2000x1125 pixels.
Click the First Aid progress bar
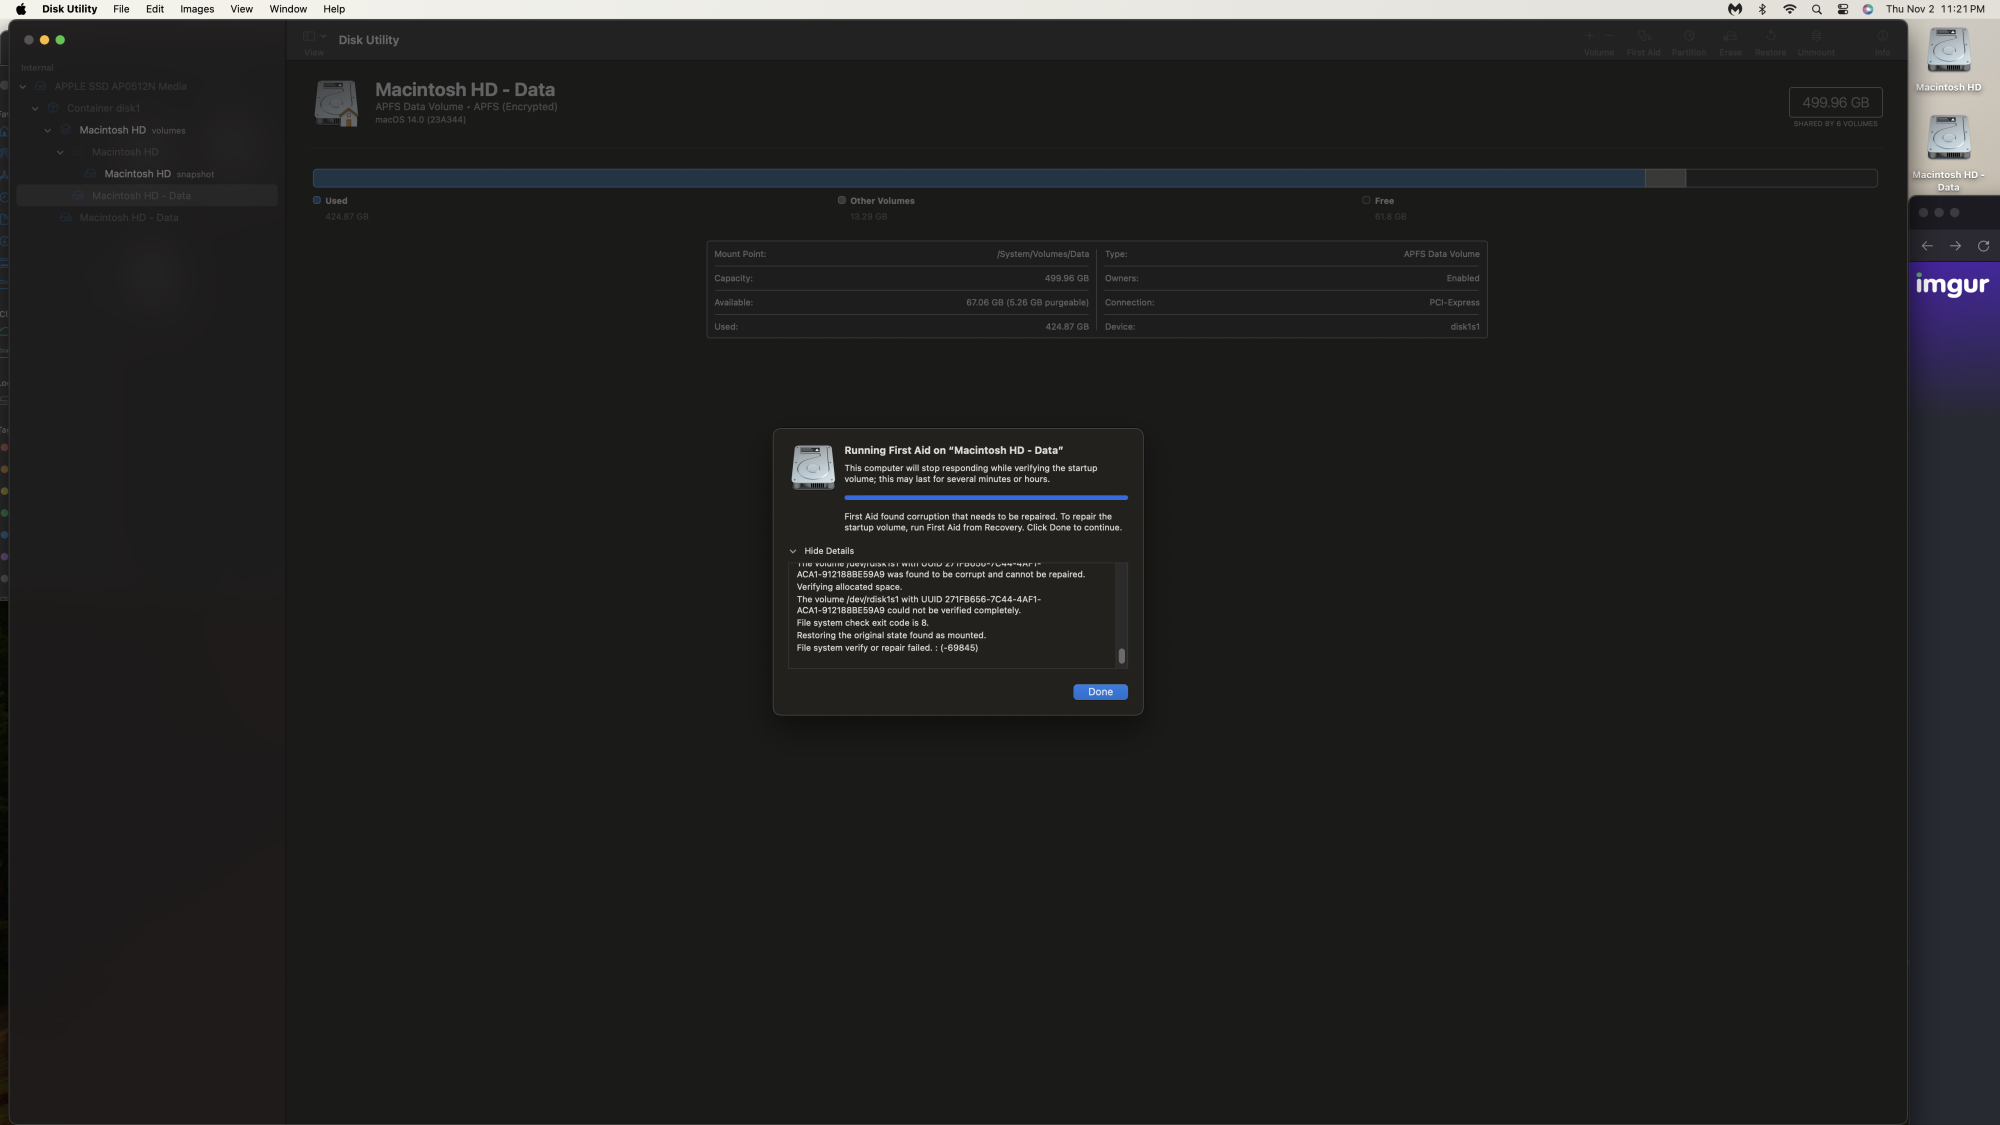(x=985, y=497)
